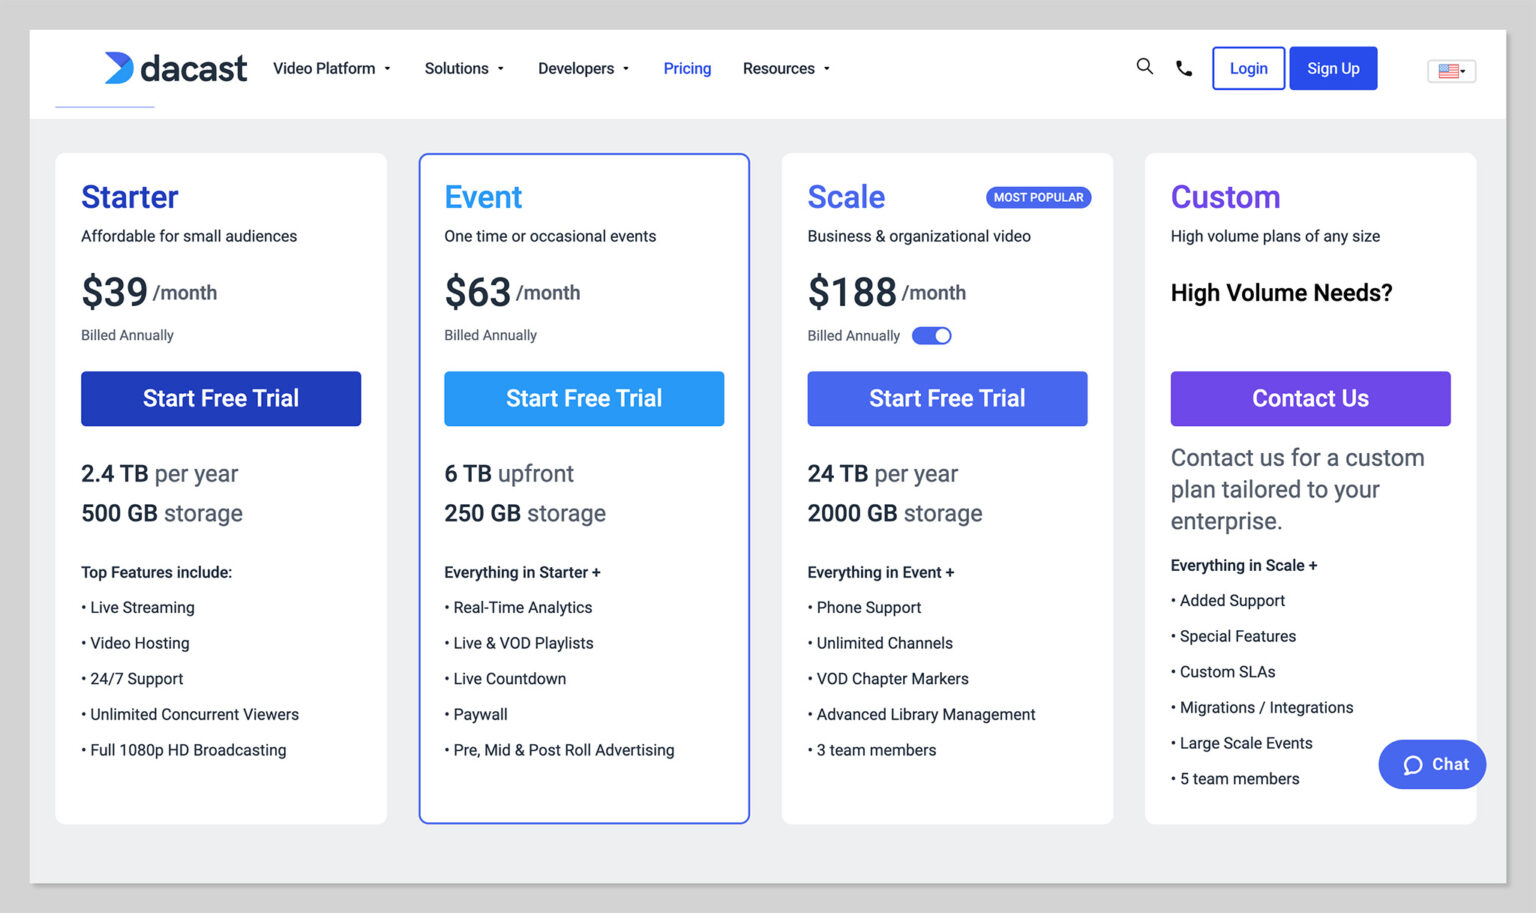The width and height of the screenshot is (1536, 913).
Task: Open the search icon
Action: tap(1144, 66)
